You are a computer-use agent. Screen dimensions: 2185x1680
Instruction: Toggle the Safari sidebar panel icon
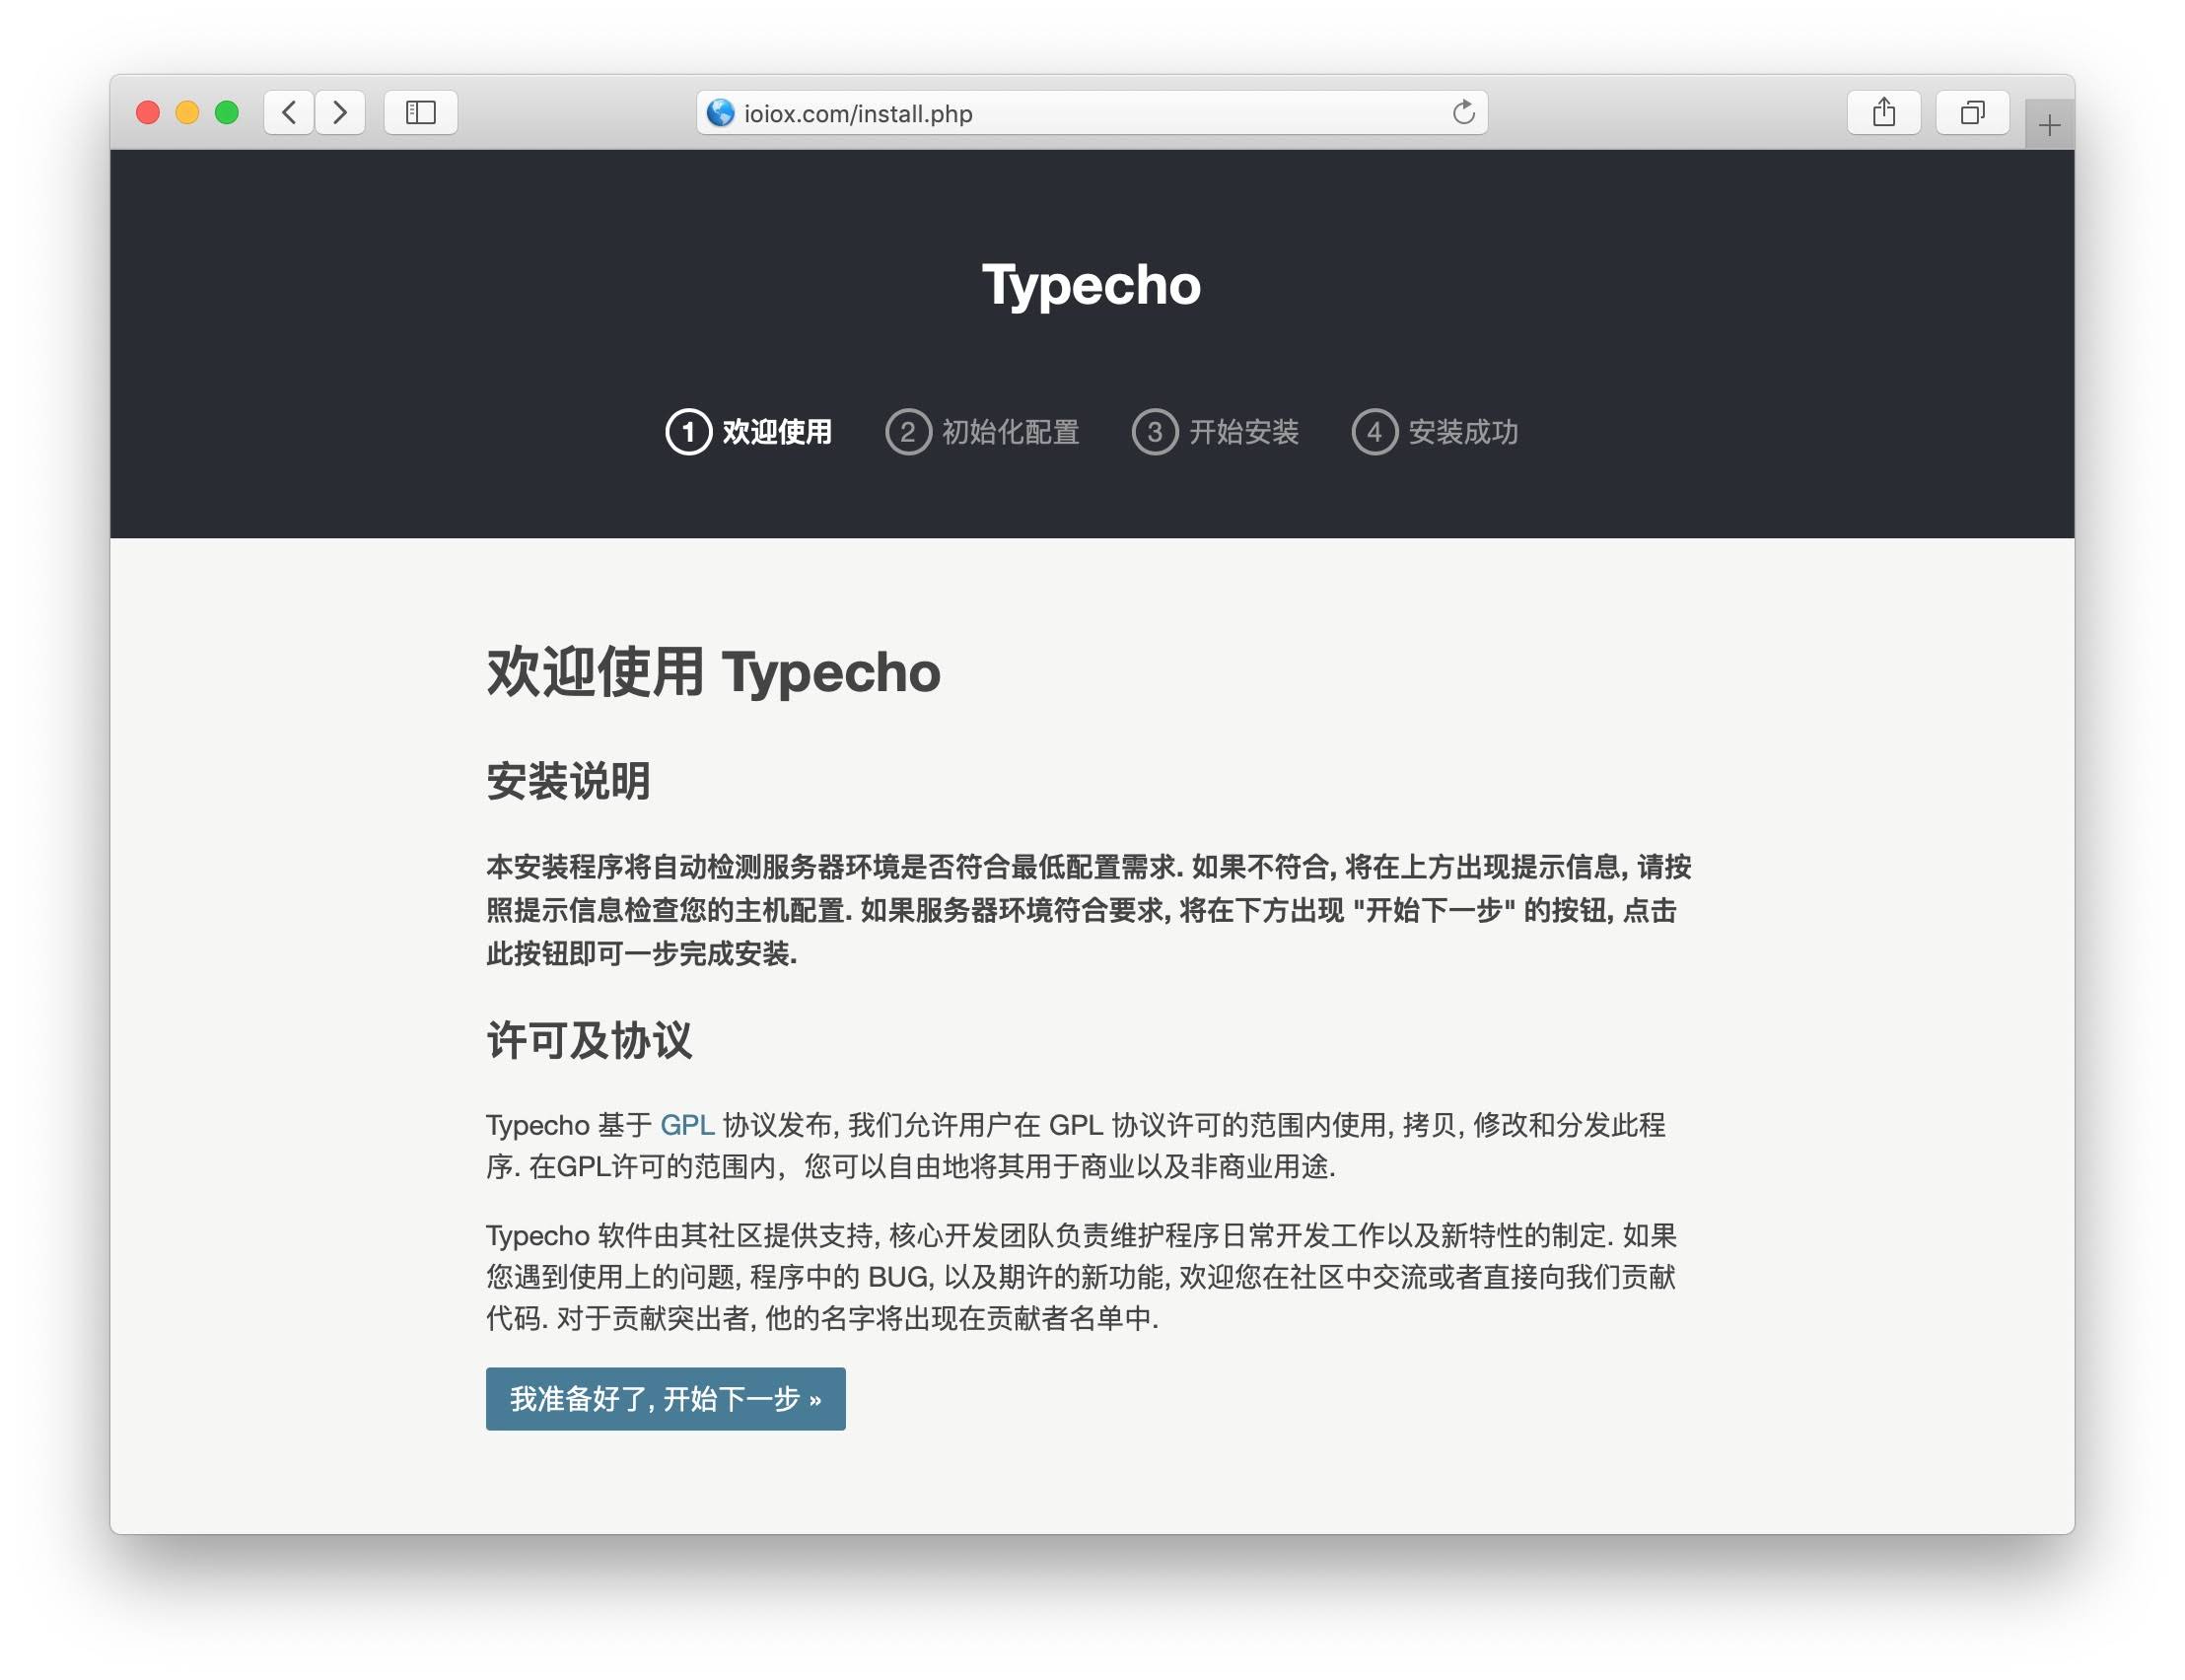click(420, 112)
